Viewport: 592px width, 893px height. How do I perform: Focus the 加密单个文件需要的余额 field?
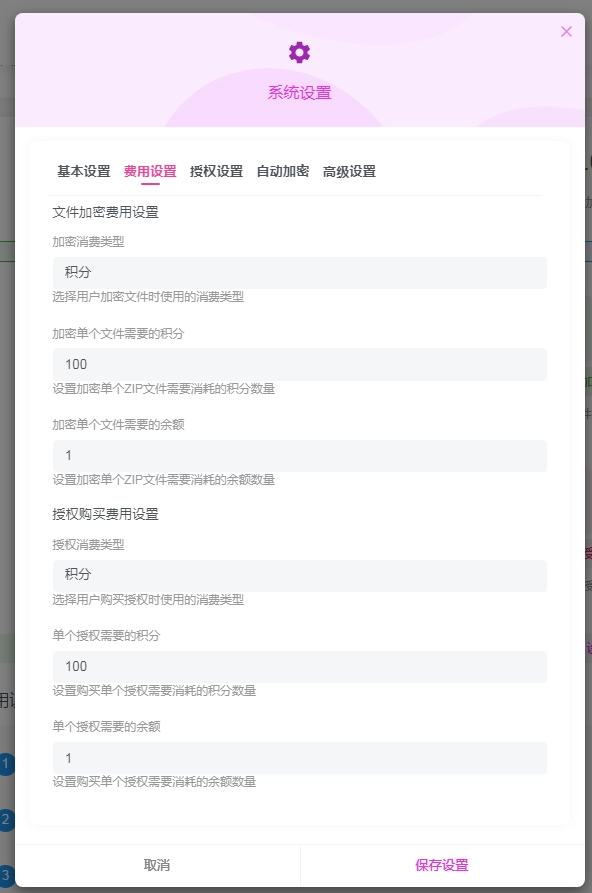[x=300, y=456]
